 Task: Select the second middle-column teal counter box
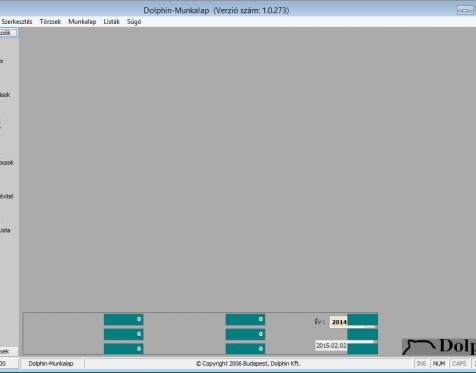pos(245,334)
